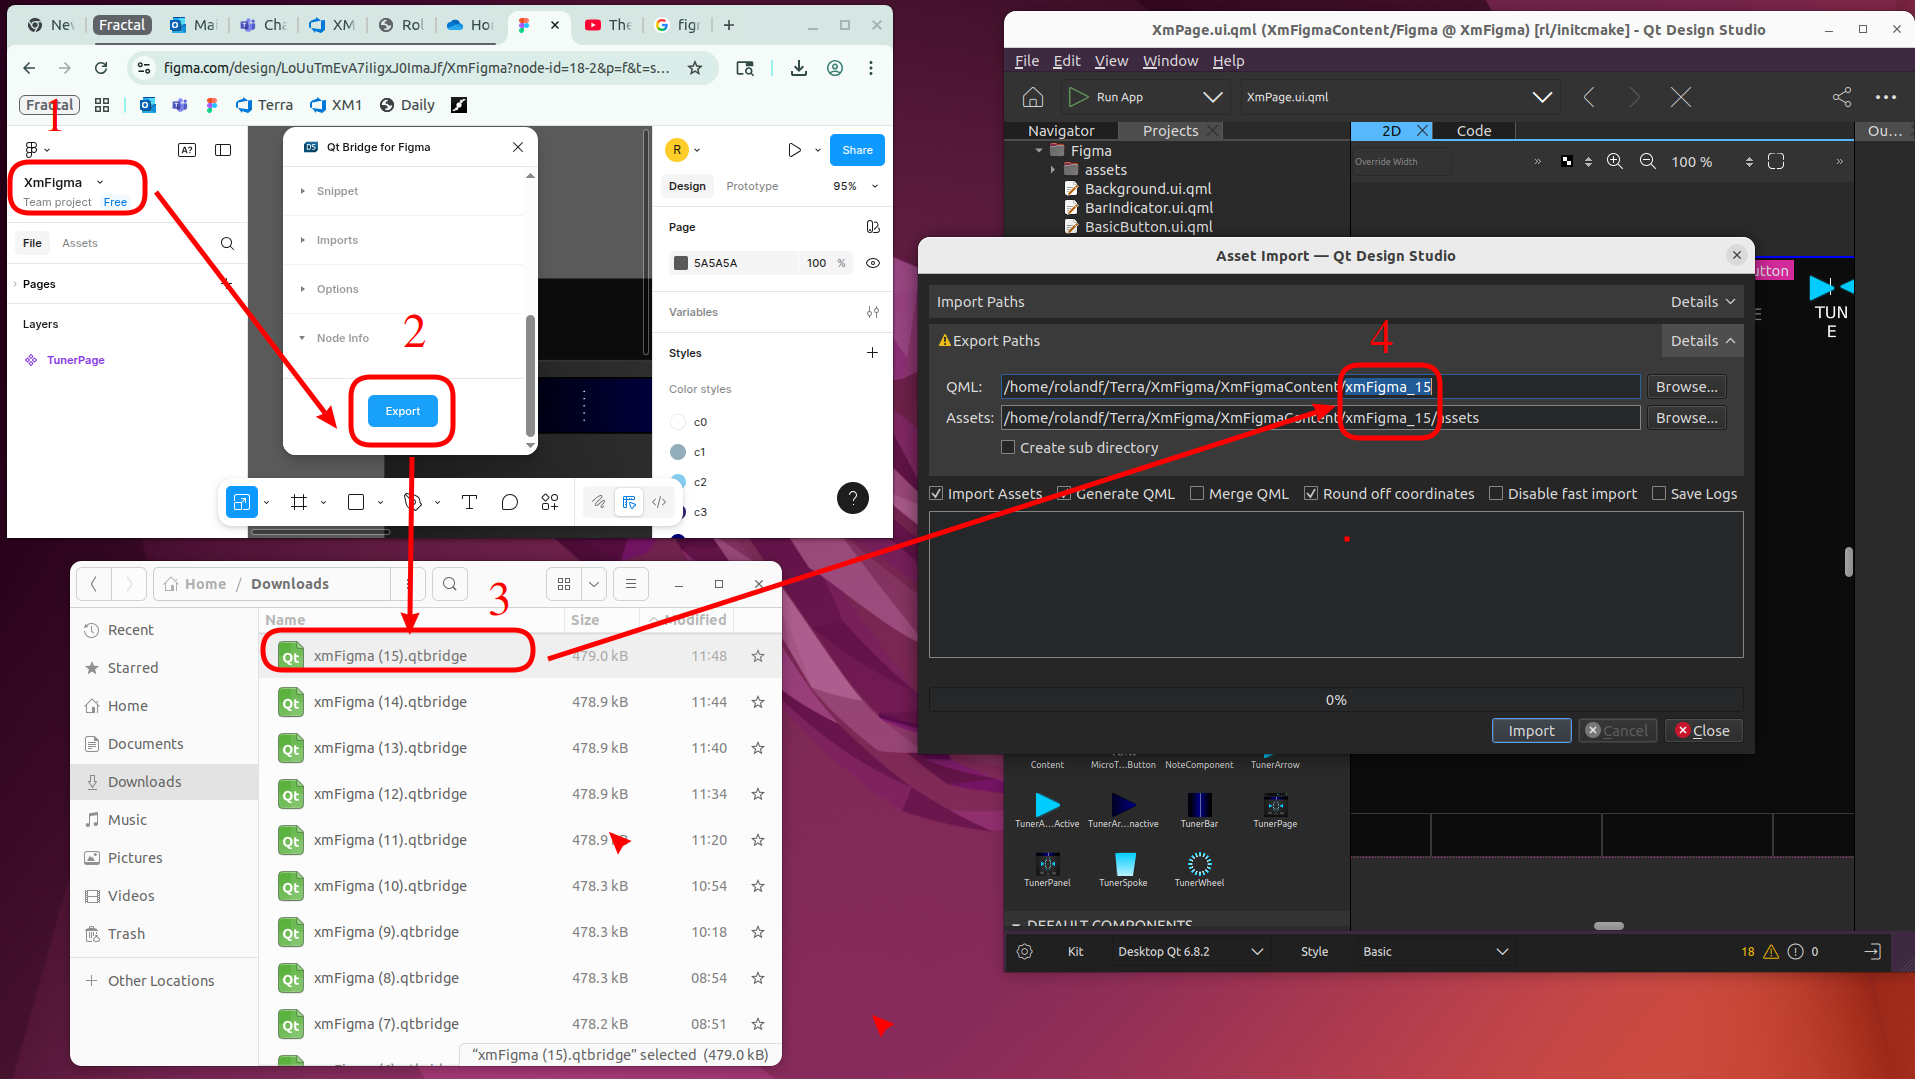
Task: Open the Window menu in Qt Design Studio
Action: click(1170, 61)
